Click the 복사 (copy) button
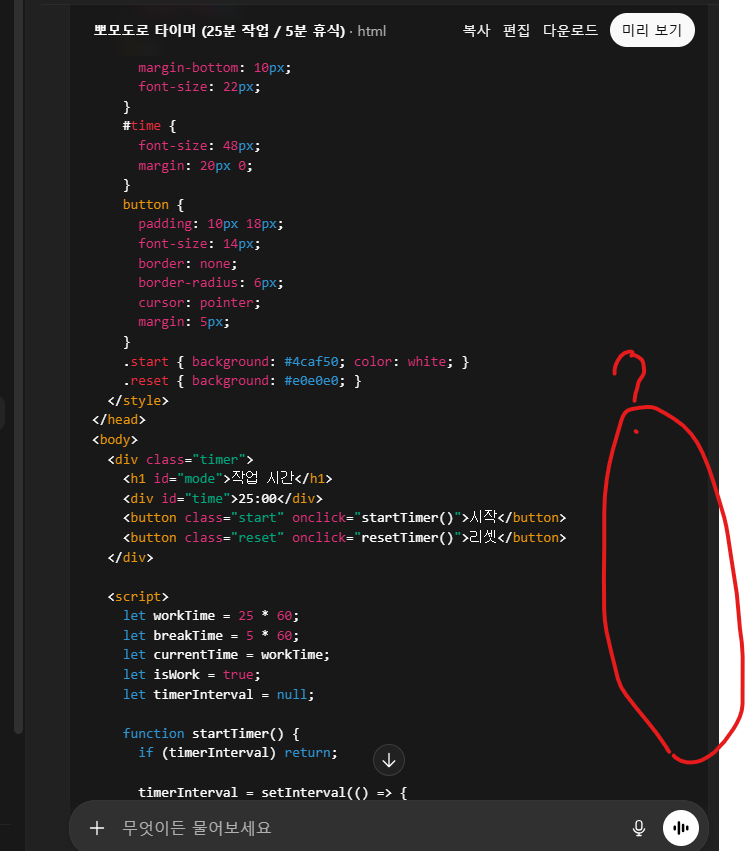 point(476,30)
